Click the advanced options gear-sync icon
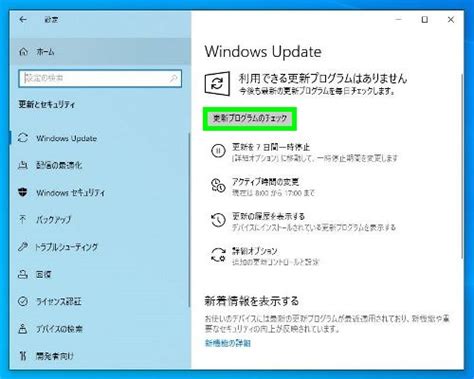The image size is (474, 379). point(218,255)
